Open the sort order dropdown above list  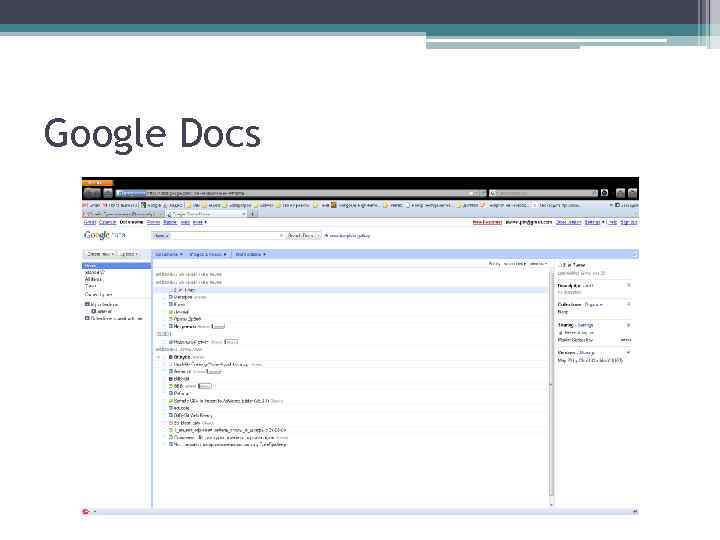(x=538, y=264)
